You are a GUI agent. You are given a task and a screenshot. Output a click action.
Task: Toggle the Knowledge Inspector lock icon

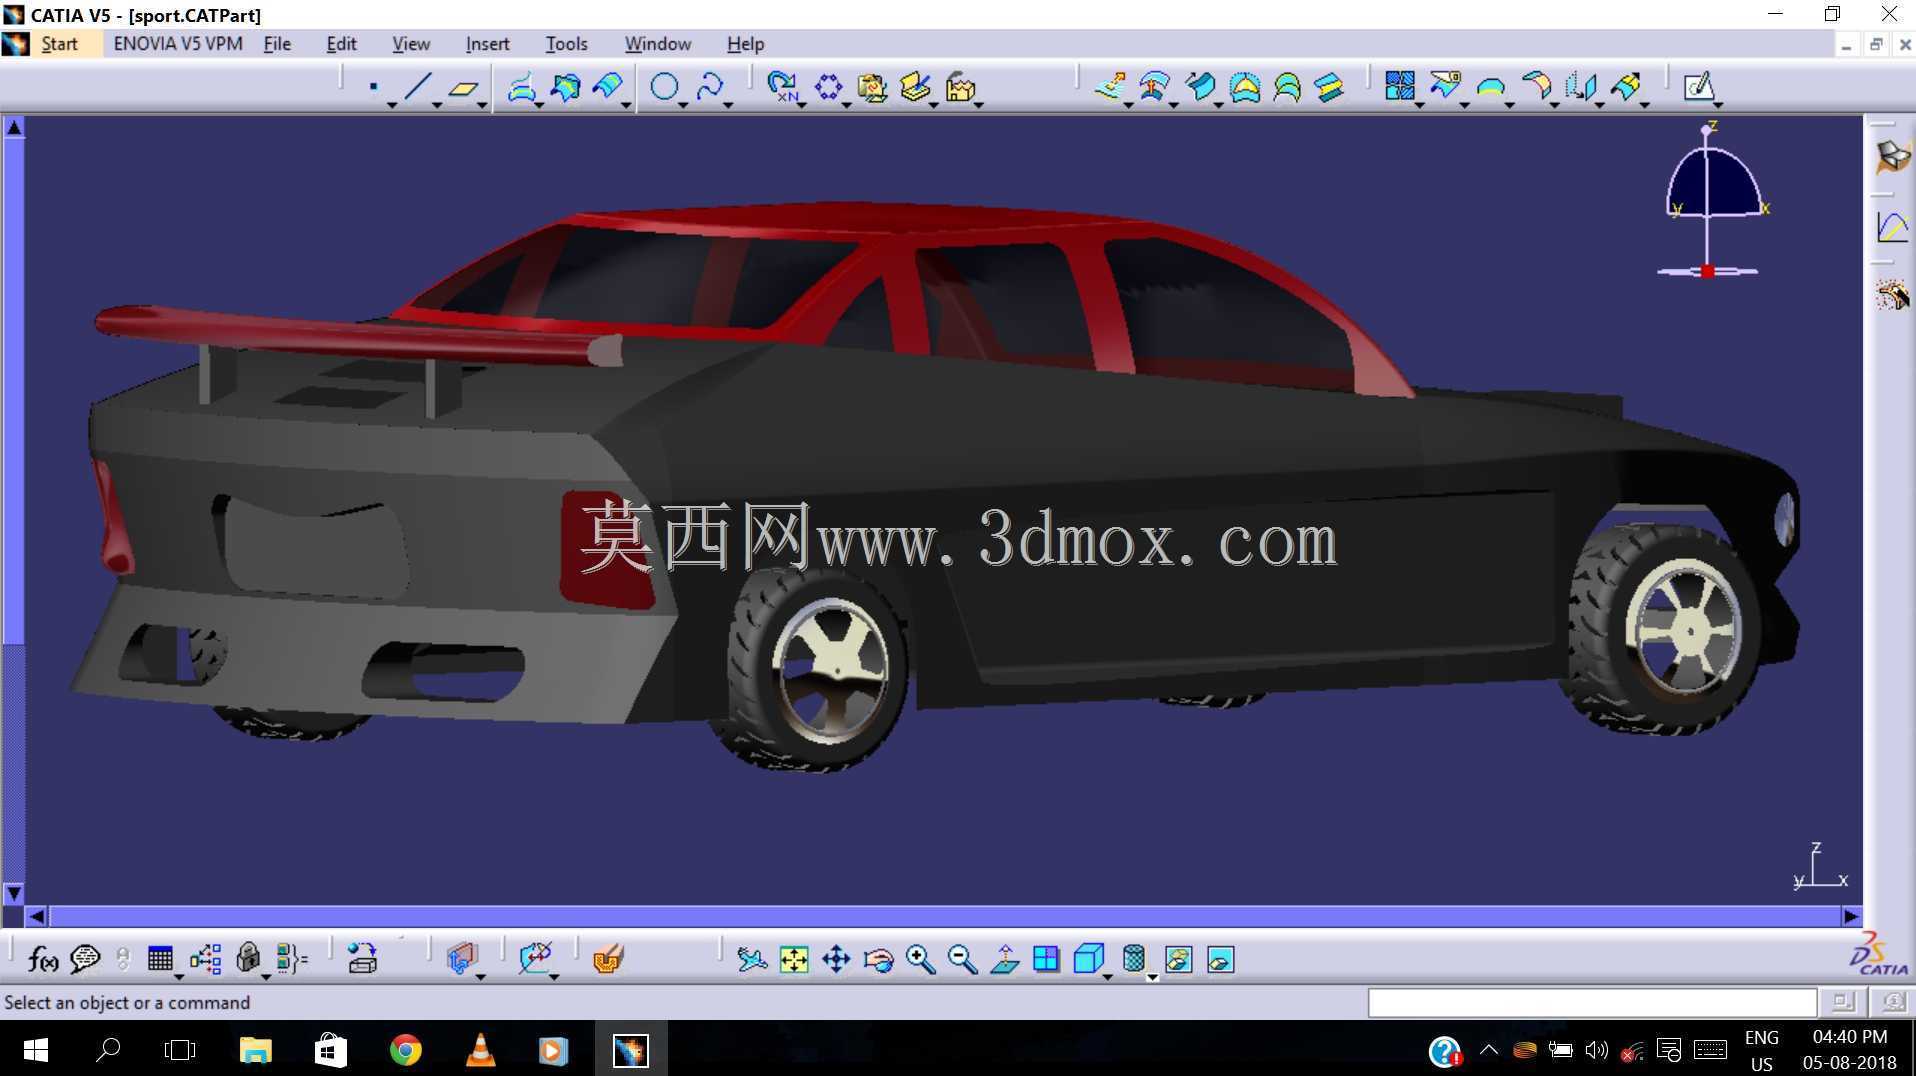pyautogui.click(x=248, y=958)
